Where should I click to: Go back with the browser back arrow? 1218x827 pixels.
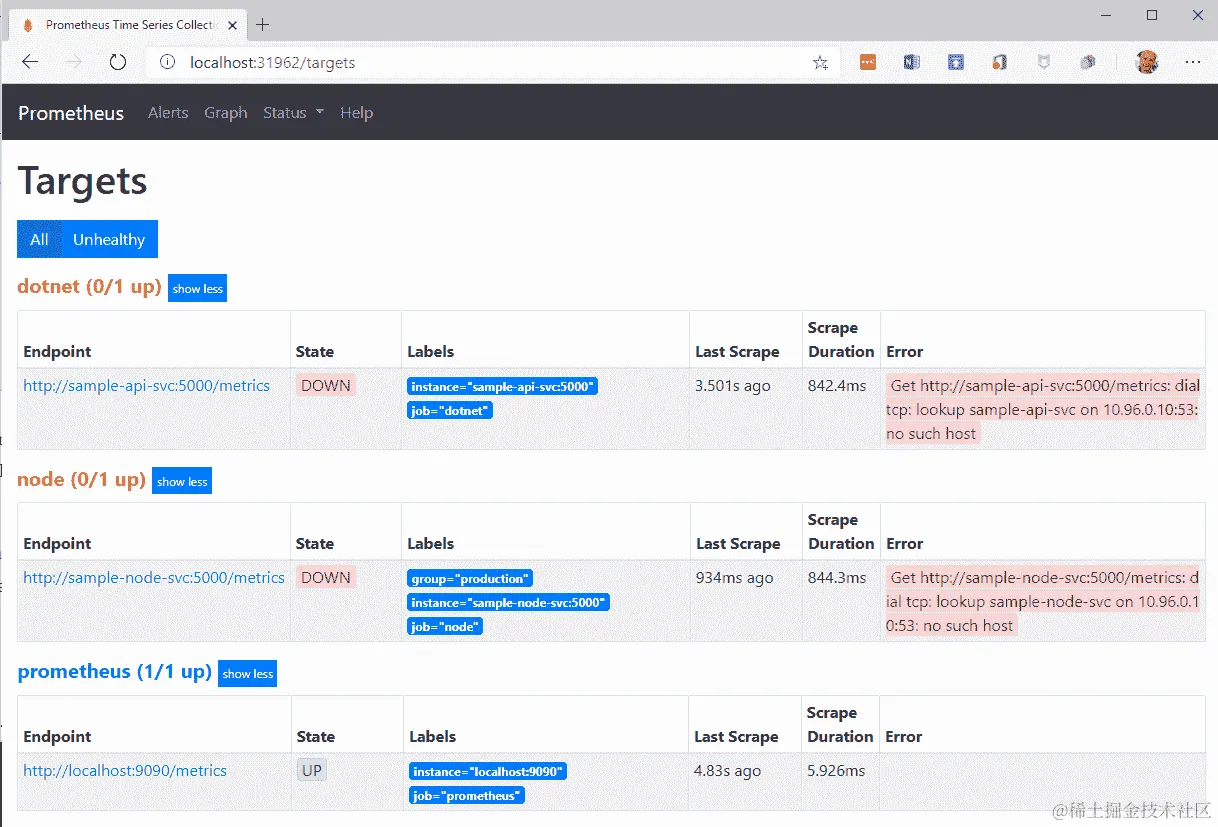pos(30,62)
